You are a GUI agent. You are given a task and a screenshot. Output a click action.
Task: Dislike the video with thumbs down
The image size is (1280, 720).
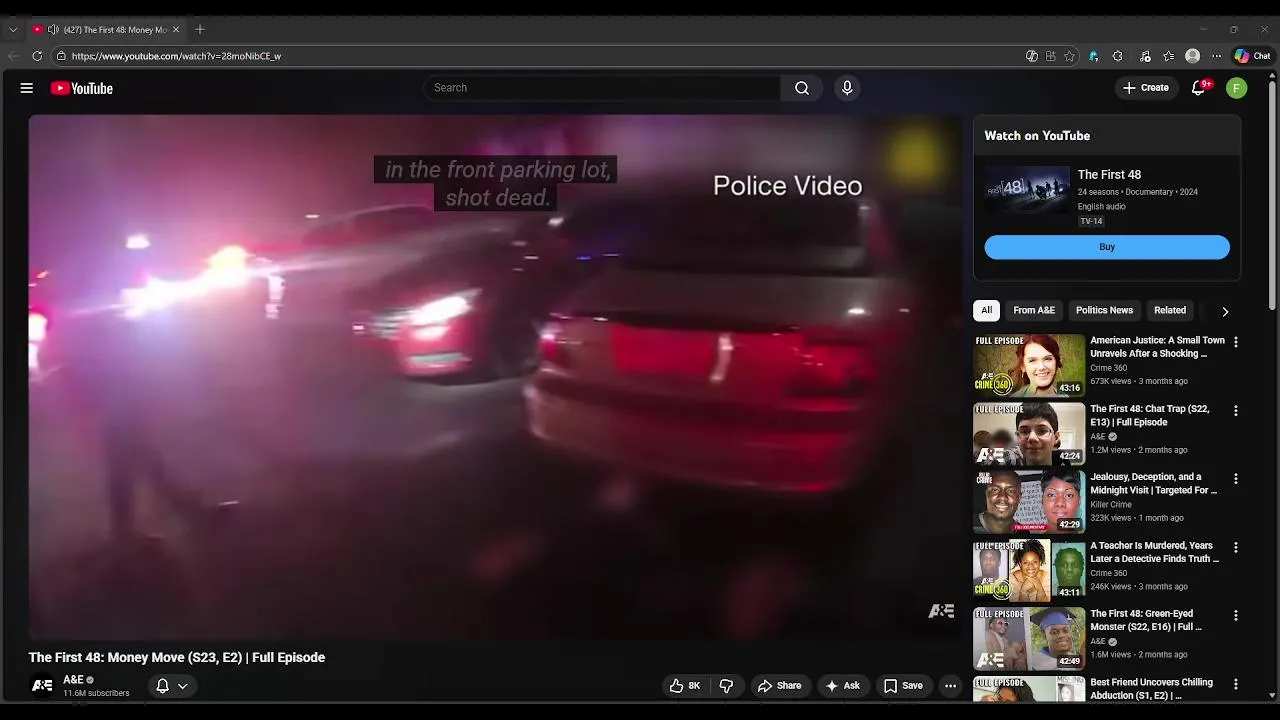[726, 686]
